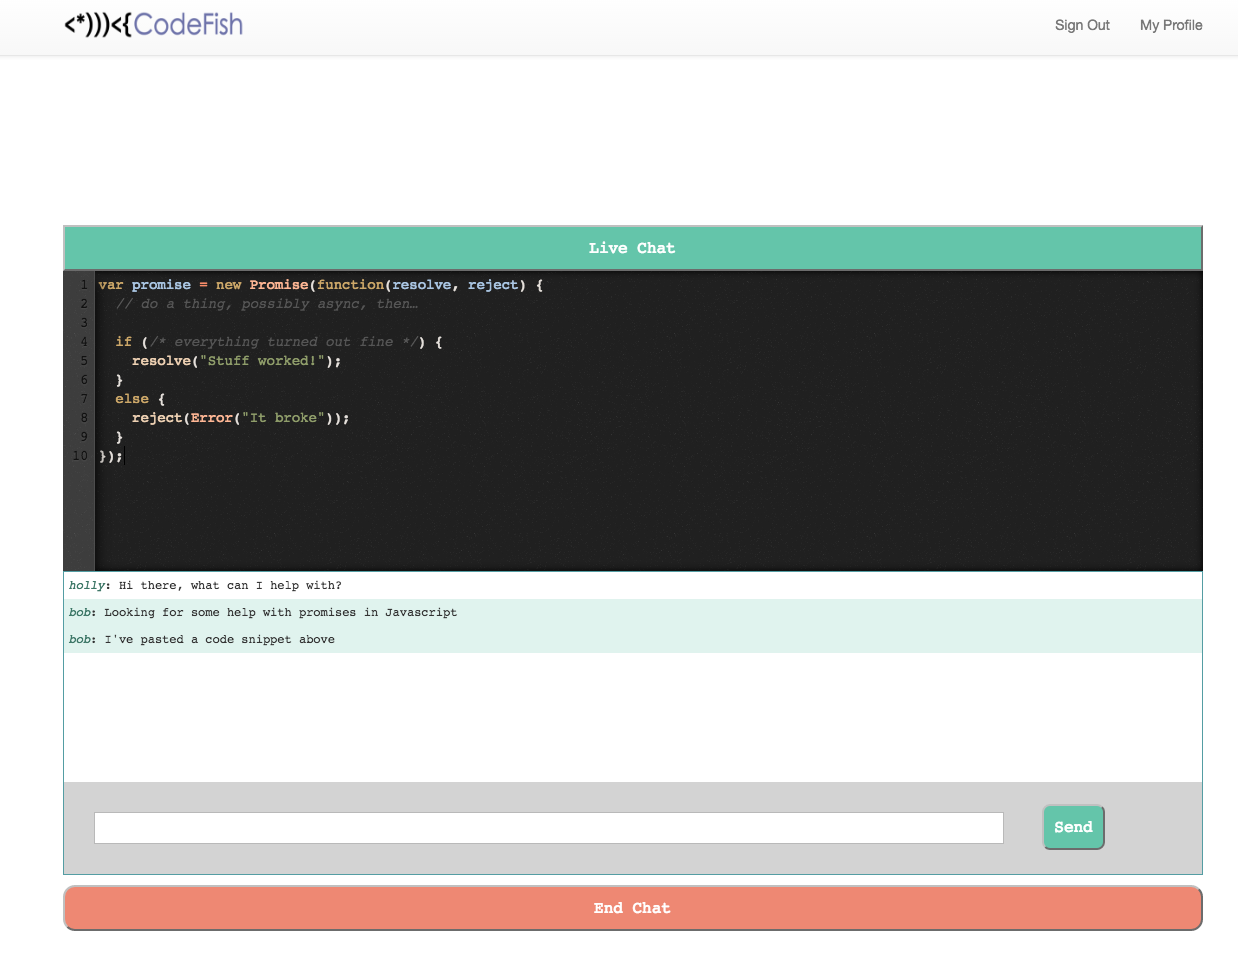Click the reject(Error("It broke")) line

240,418
